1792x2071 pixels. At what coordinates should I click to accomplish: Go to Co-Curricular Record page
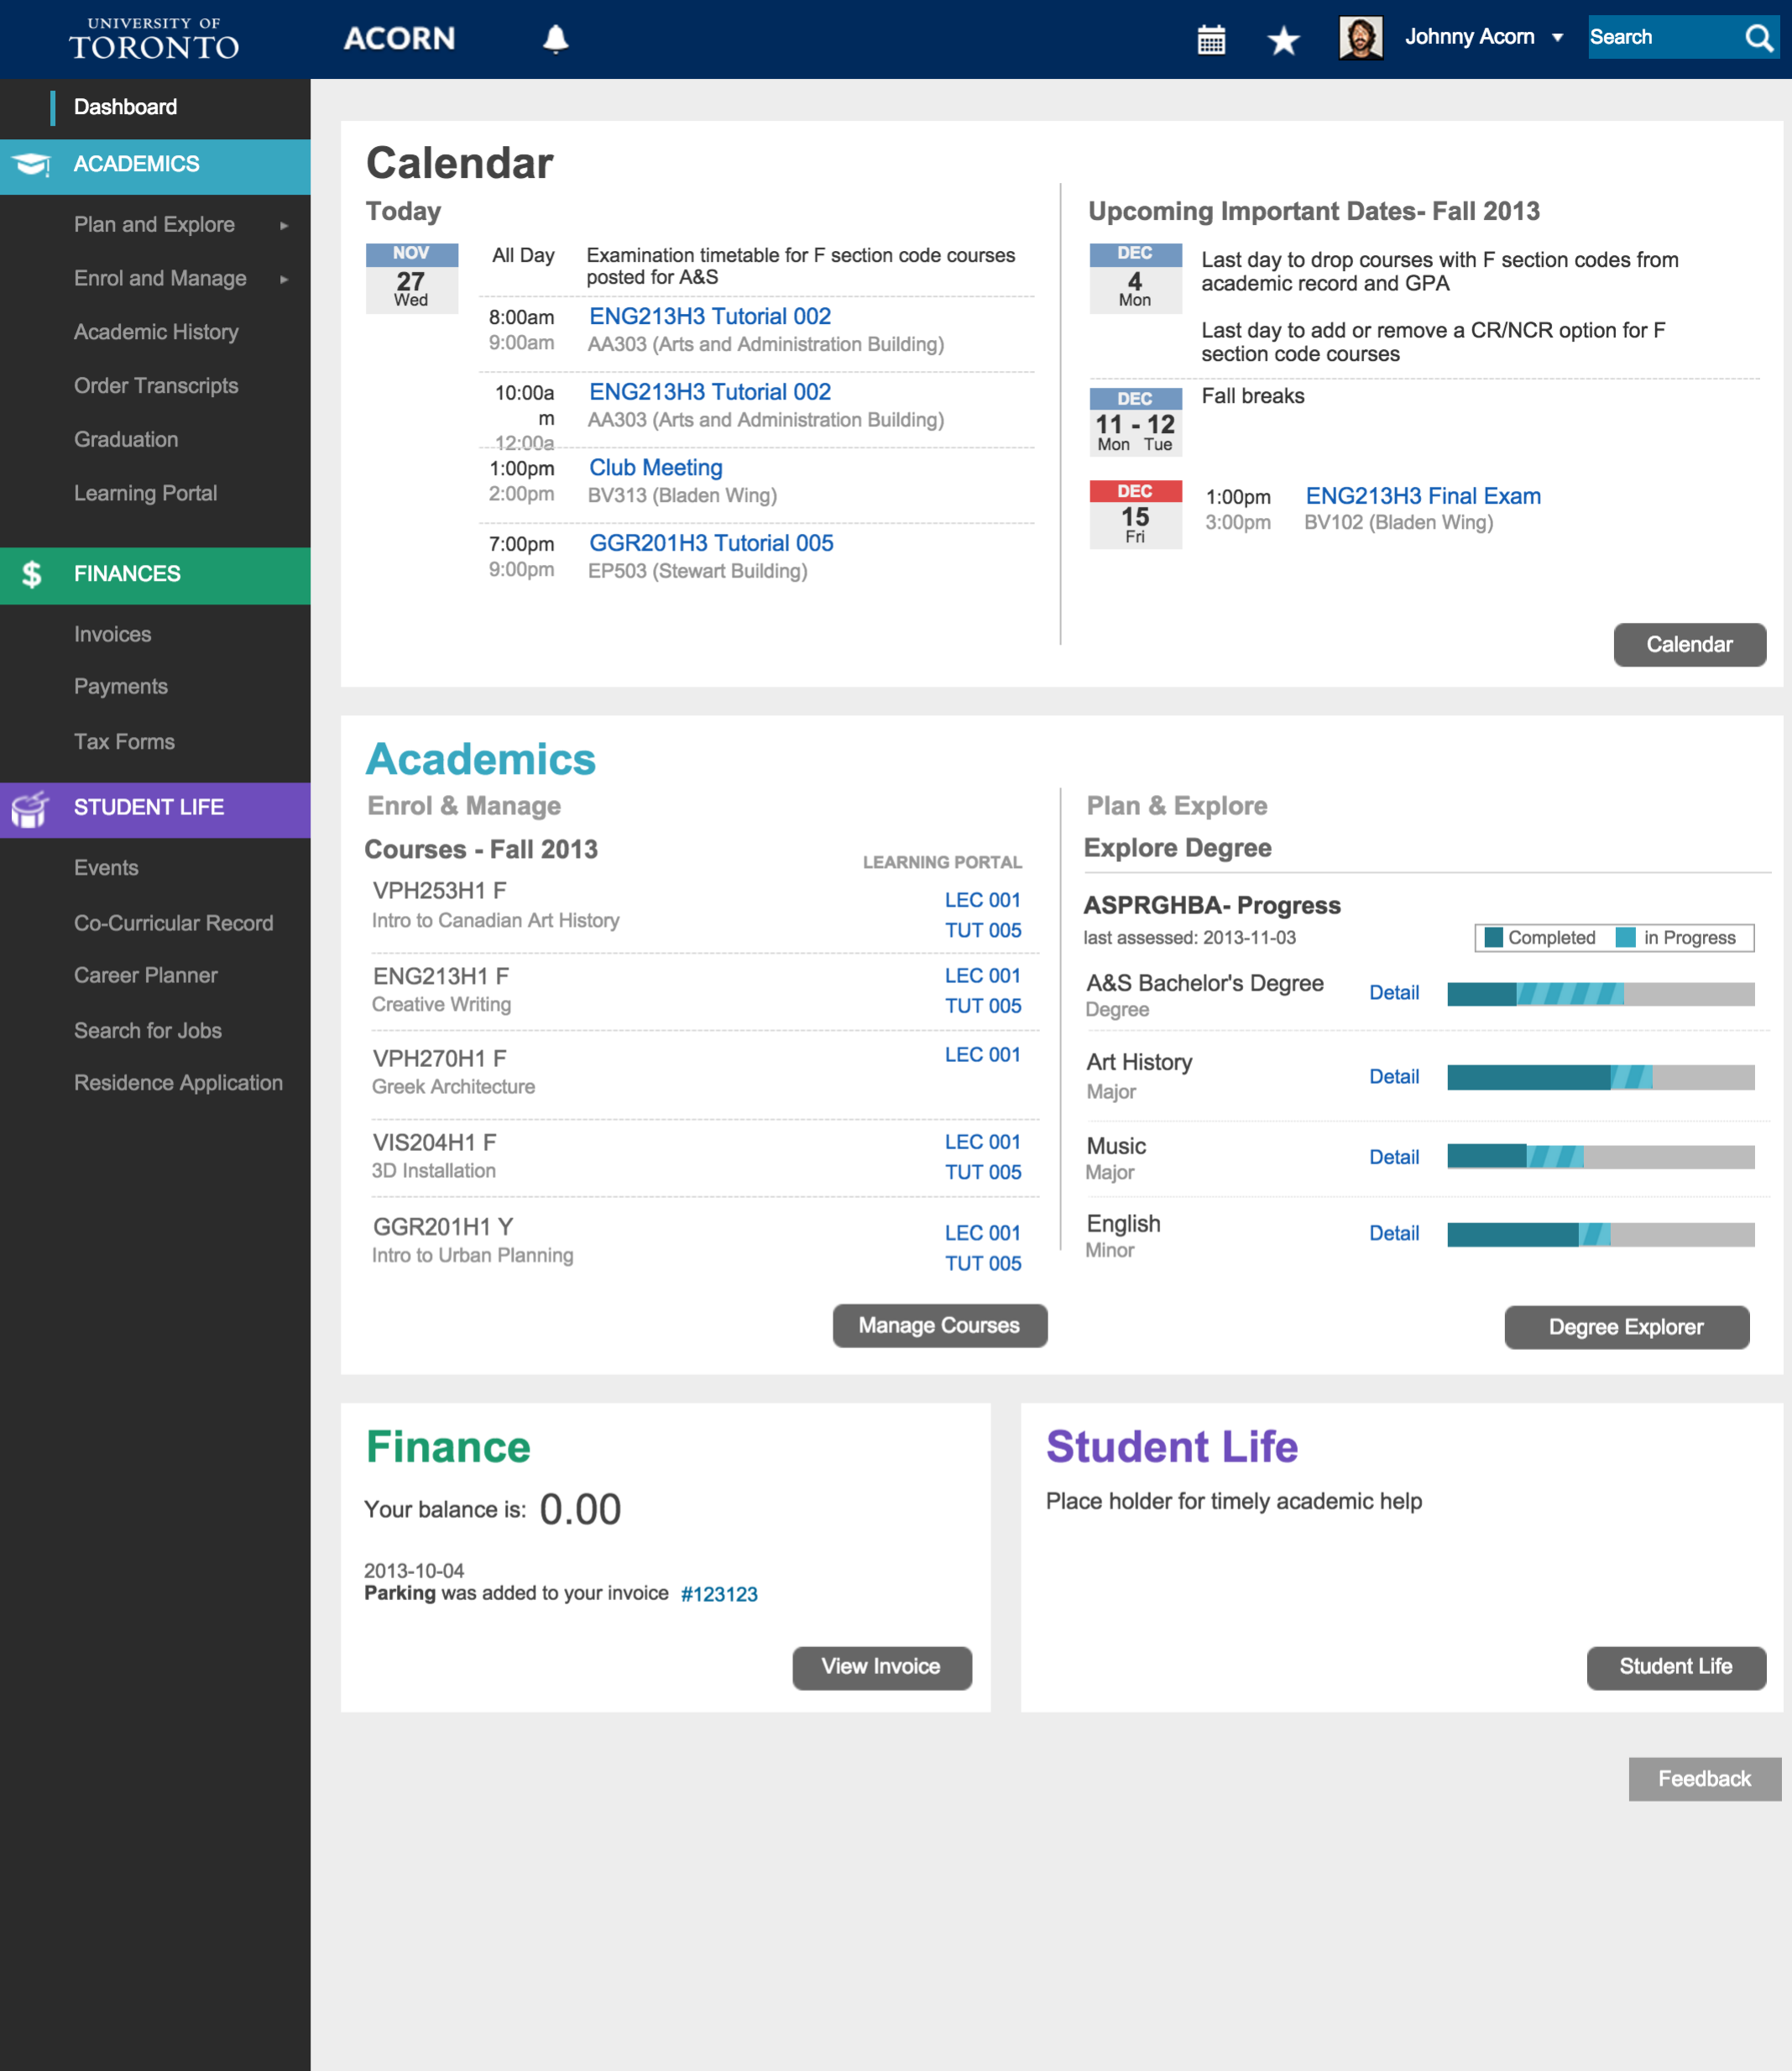tap(173, 923)
